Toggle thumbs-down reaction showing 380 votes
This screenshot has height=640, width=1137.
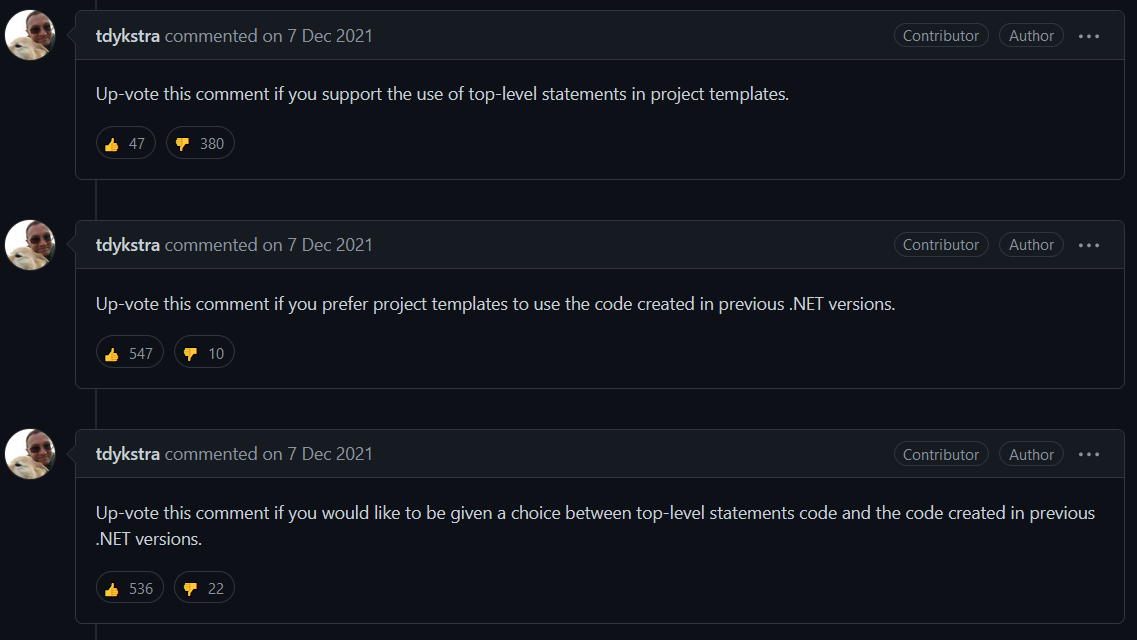pyautogui.click(x=200, y=143)
